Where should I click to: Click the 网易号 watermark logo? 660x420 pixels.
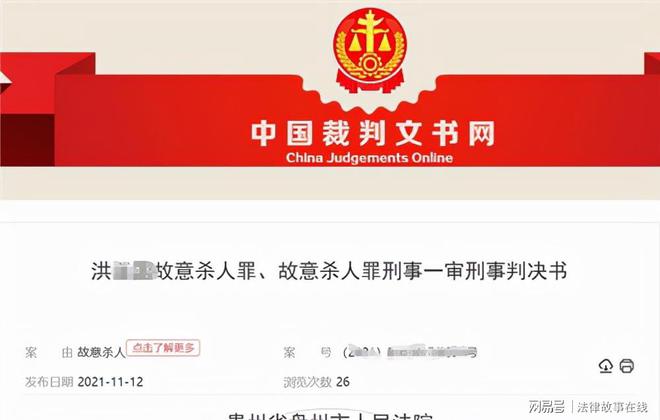click(x=546, y=407)
